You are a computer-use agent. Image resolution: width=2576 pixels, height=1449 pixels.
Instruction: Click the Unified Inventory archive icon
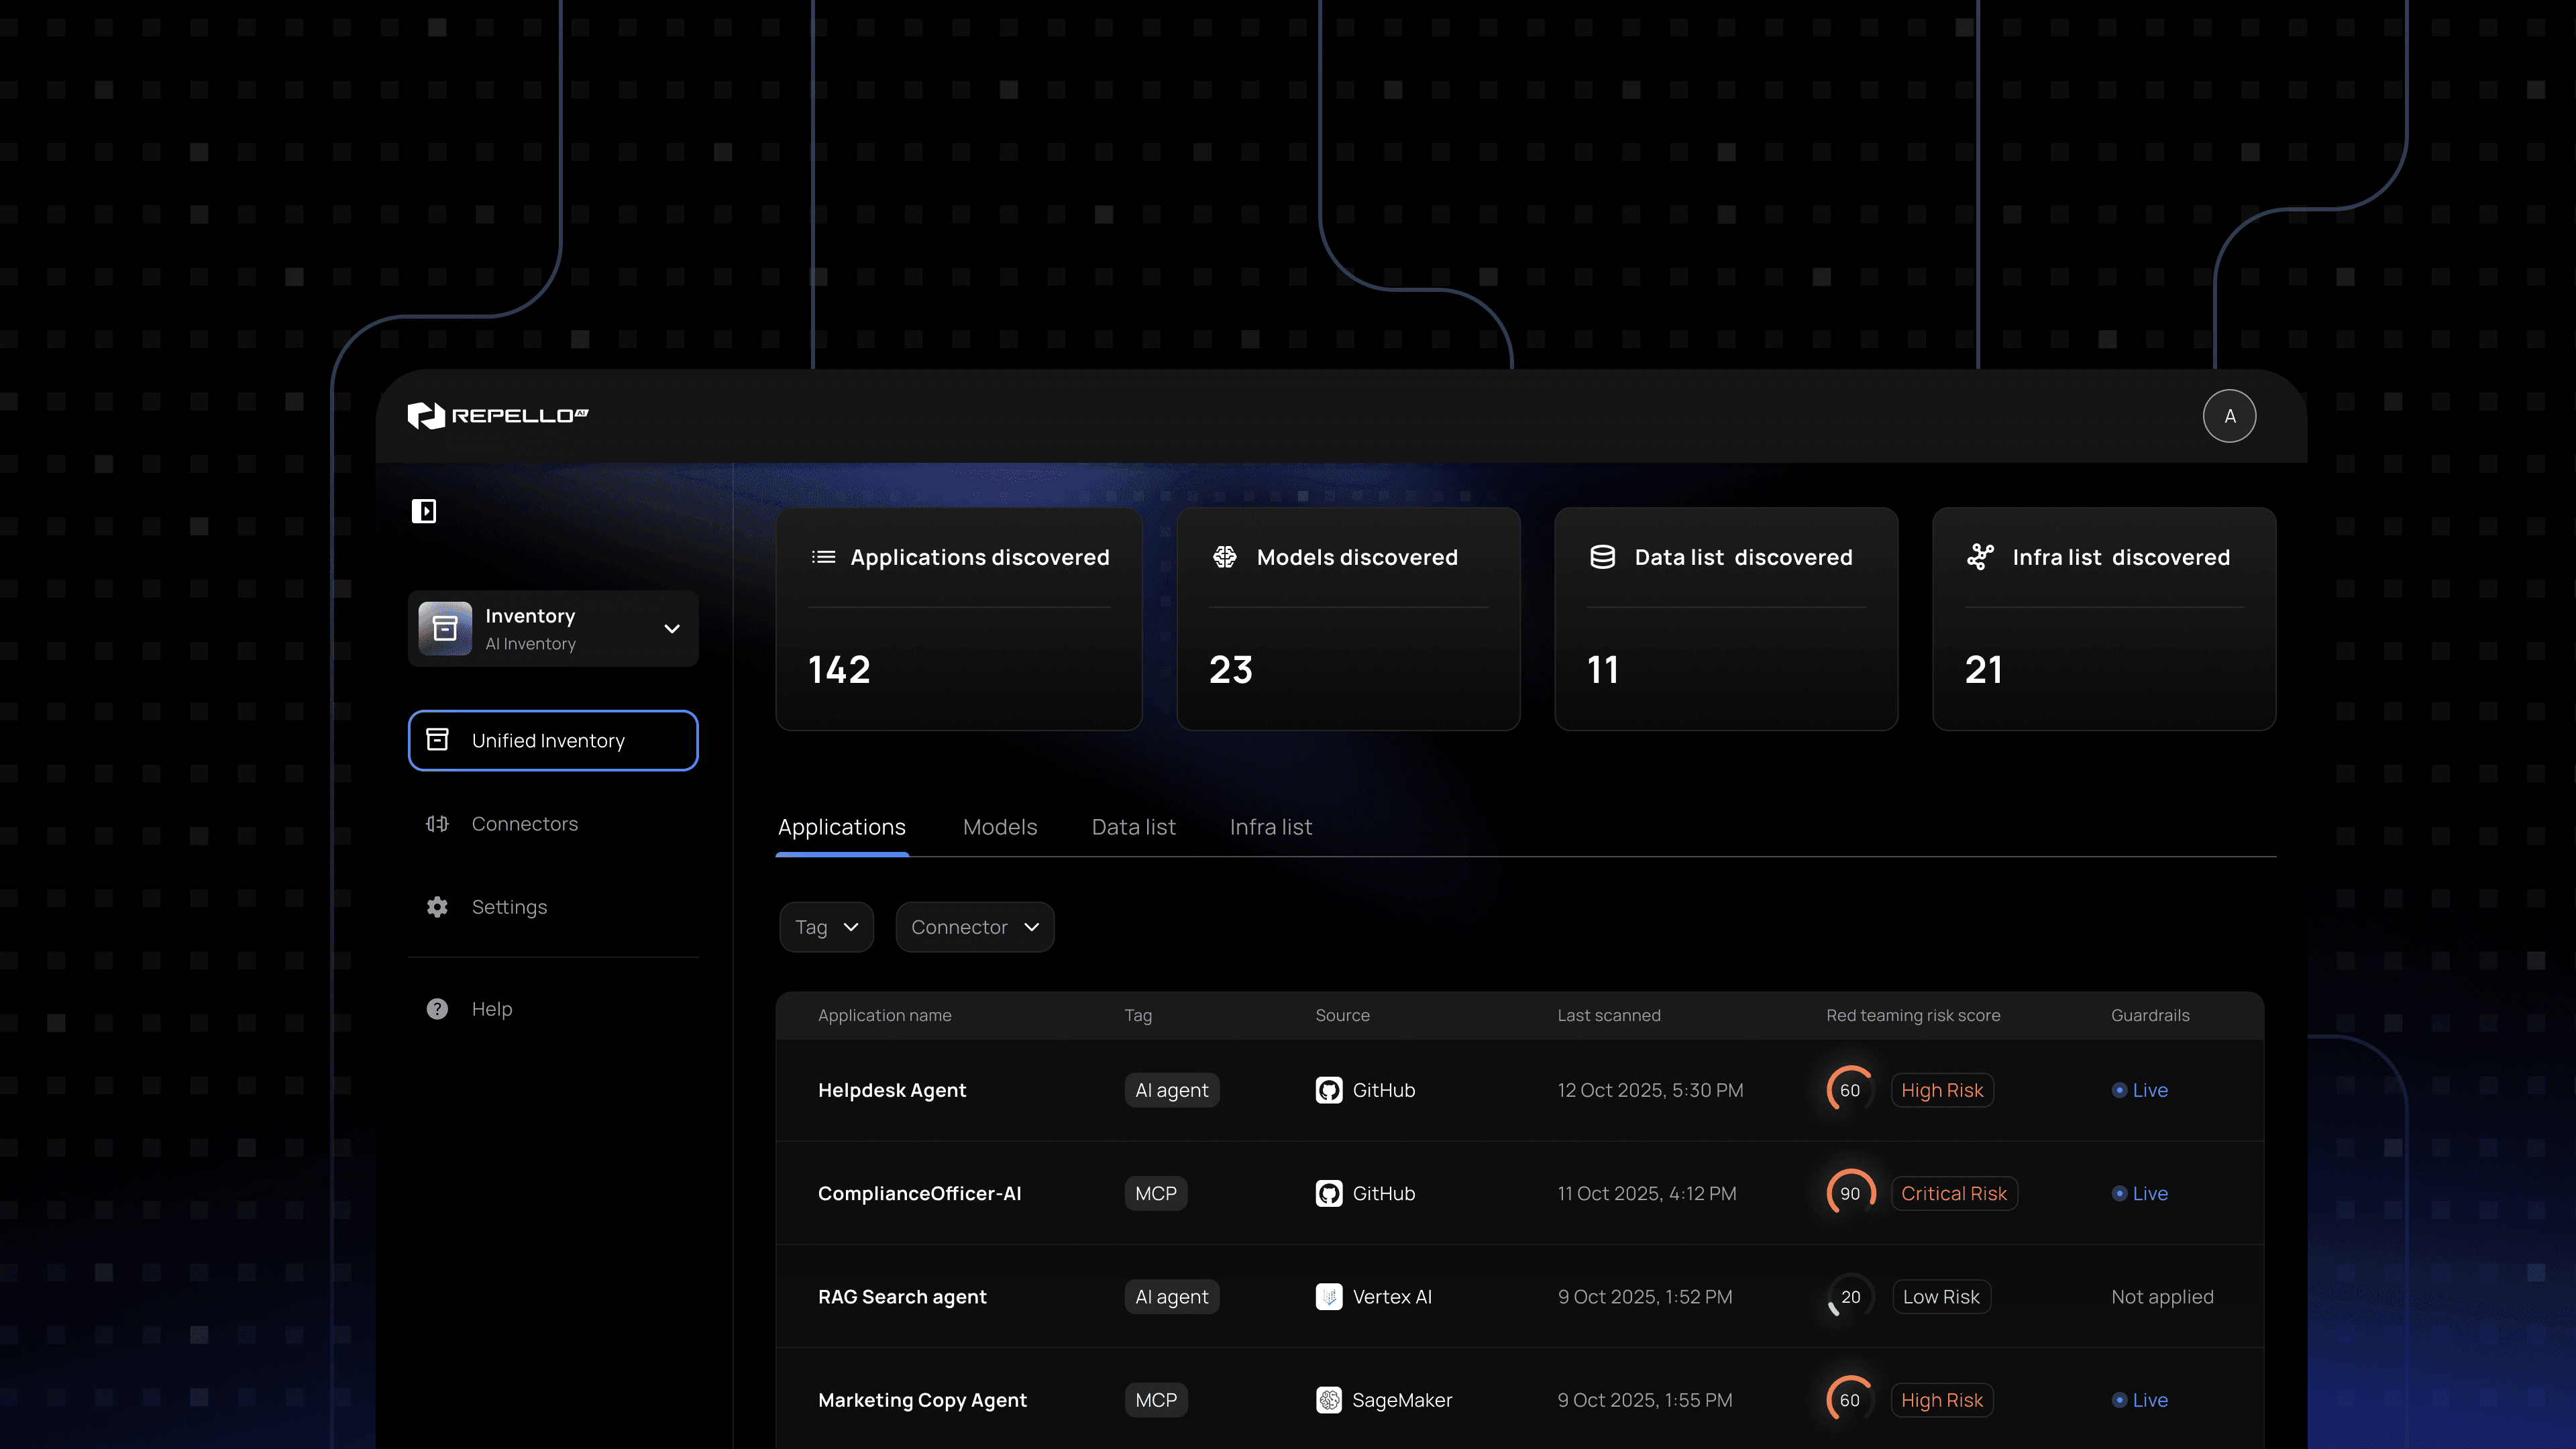pyautogui.click(x=437, y=740)
